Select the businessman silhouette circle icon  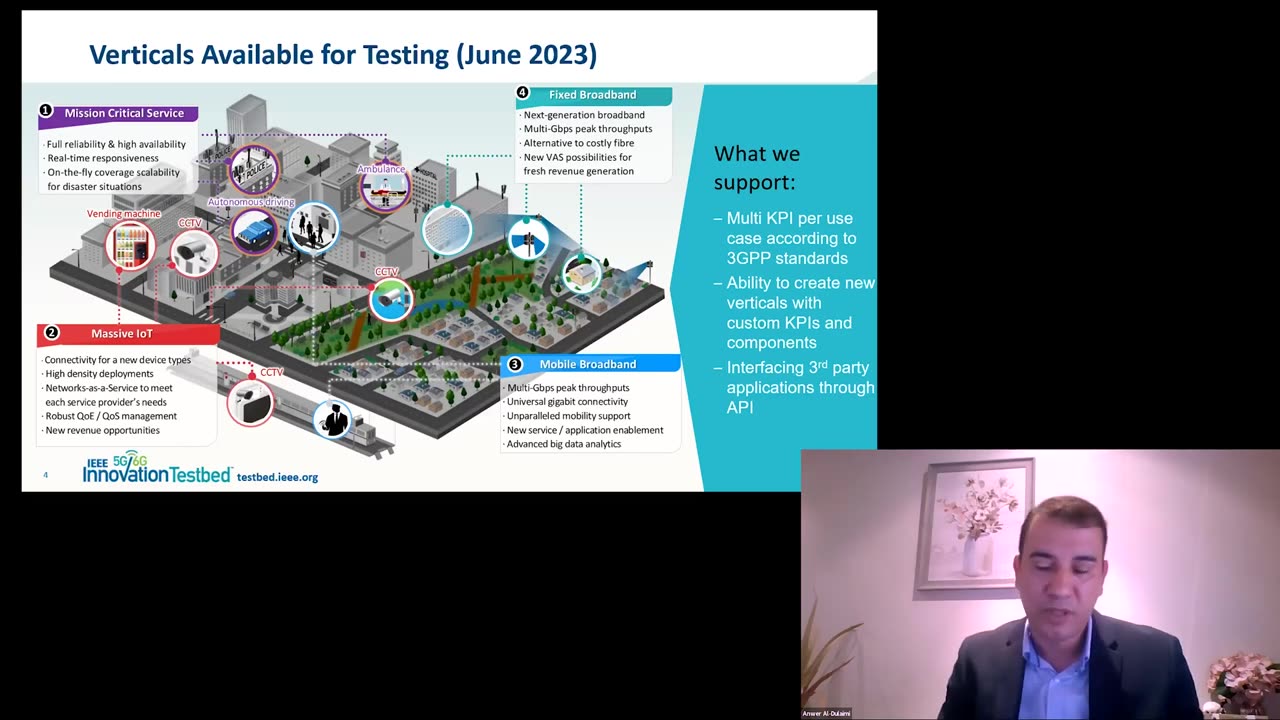[x=332, y=419]
